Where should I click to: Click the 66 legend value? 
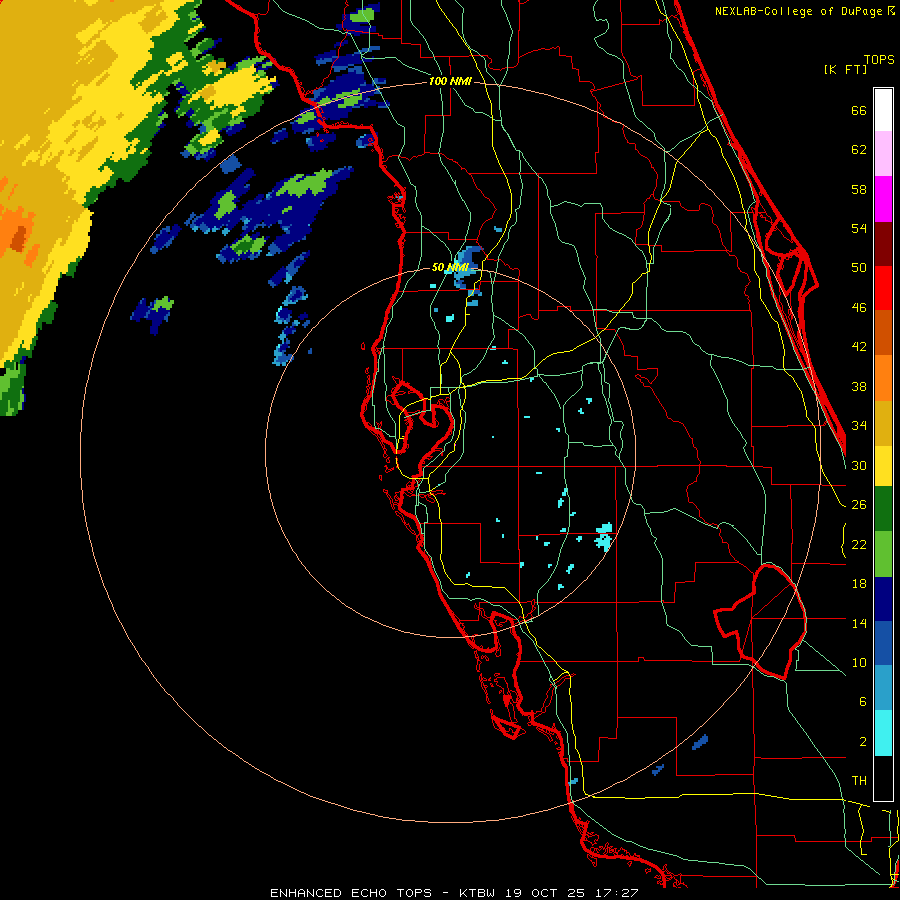tap(859, 110)
